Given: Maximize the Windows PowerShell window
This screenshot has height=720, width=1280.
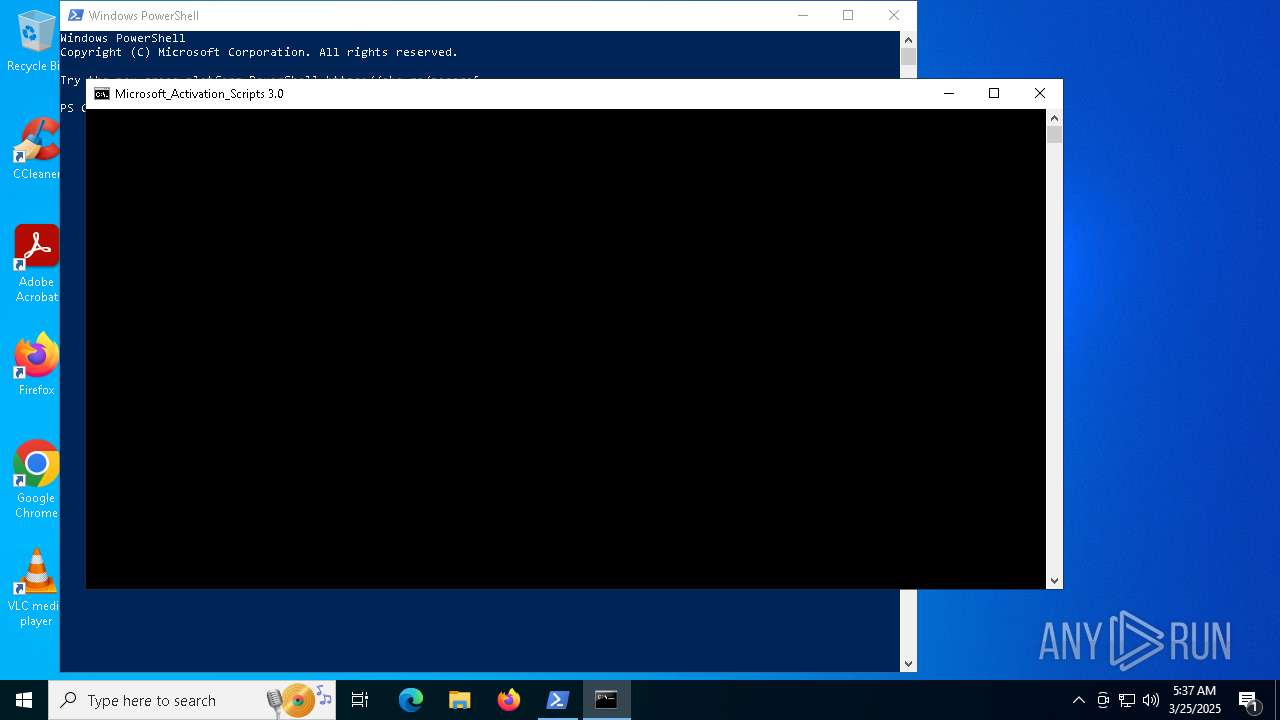Looking at the screenshot, I should [848, 15].
